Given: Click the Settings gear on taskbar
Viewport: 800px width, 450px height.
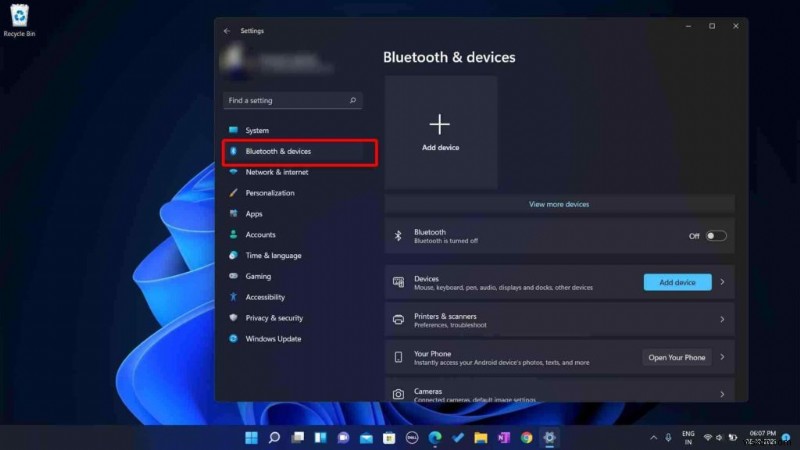Looking at the screenshot, I should 549,437.
